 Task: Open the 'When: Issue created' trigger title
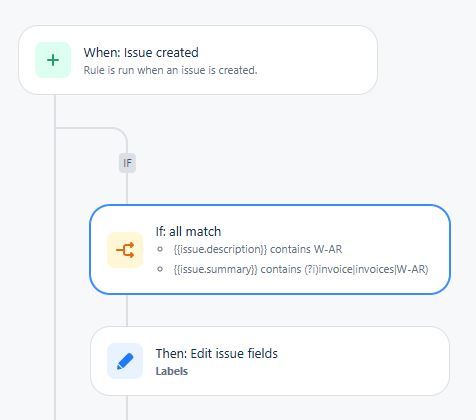click(141, 53)
